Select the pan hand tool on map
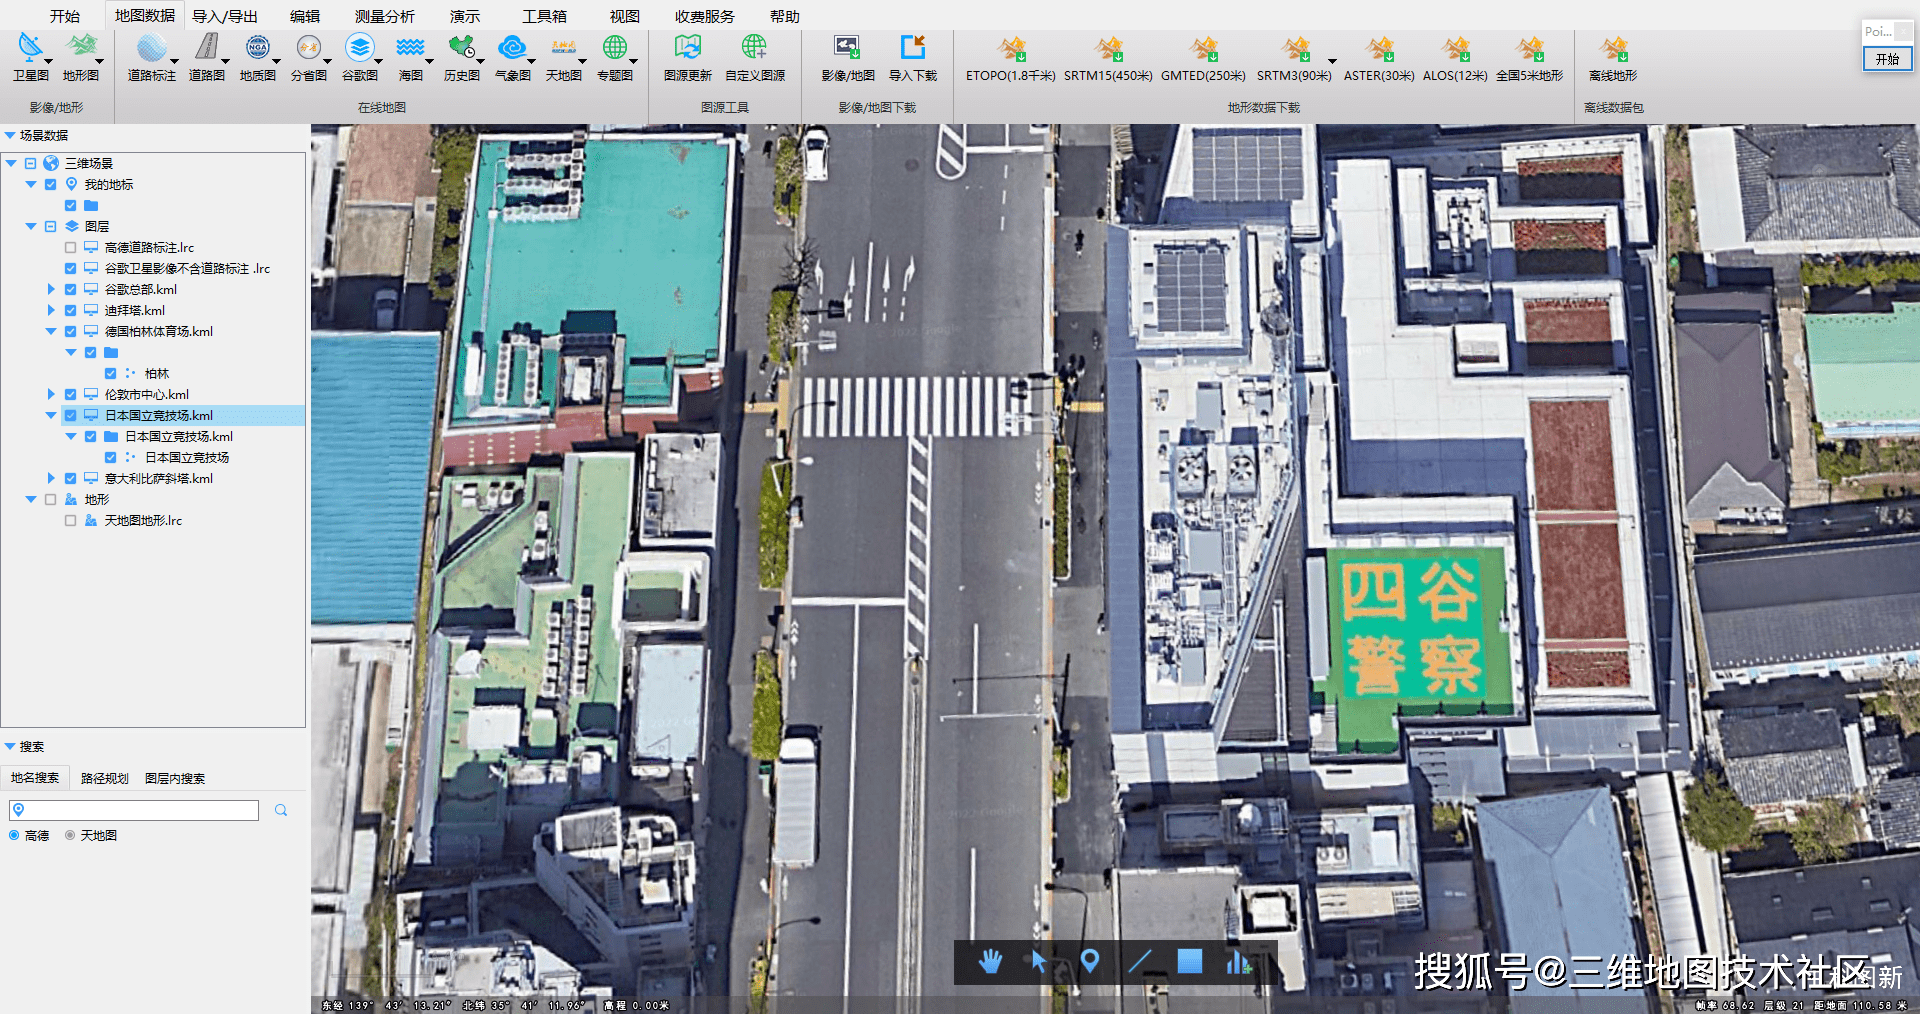 (990, 962)
